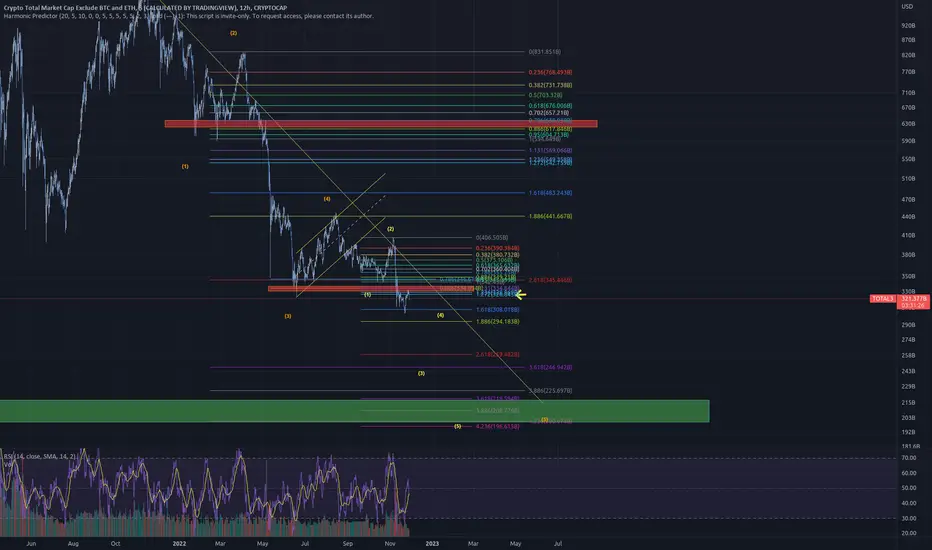Click the 229B price axis label

pos(908,387)
